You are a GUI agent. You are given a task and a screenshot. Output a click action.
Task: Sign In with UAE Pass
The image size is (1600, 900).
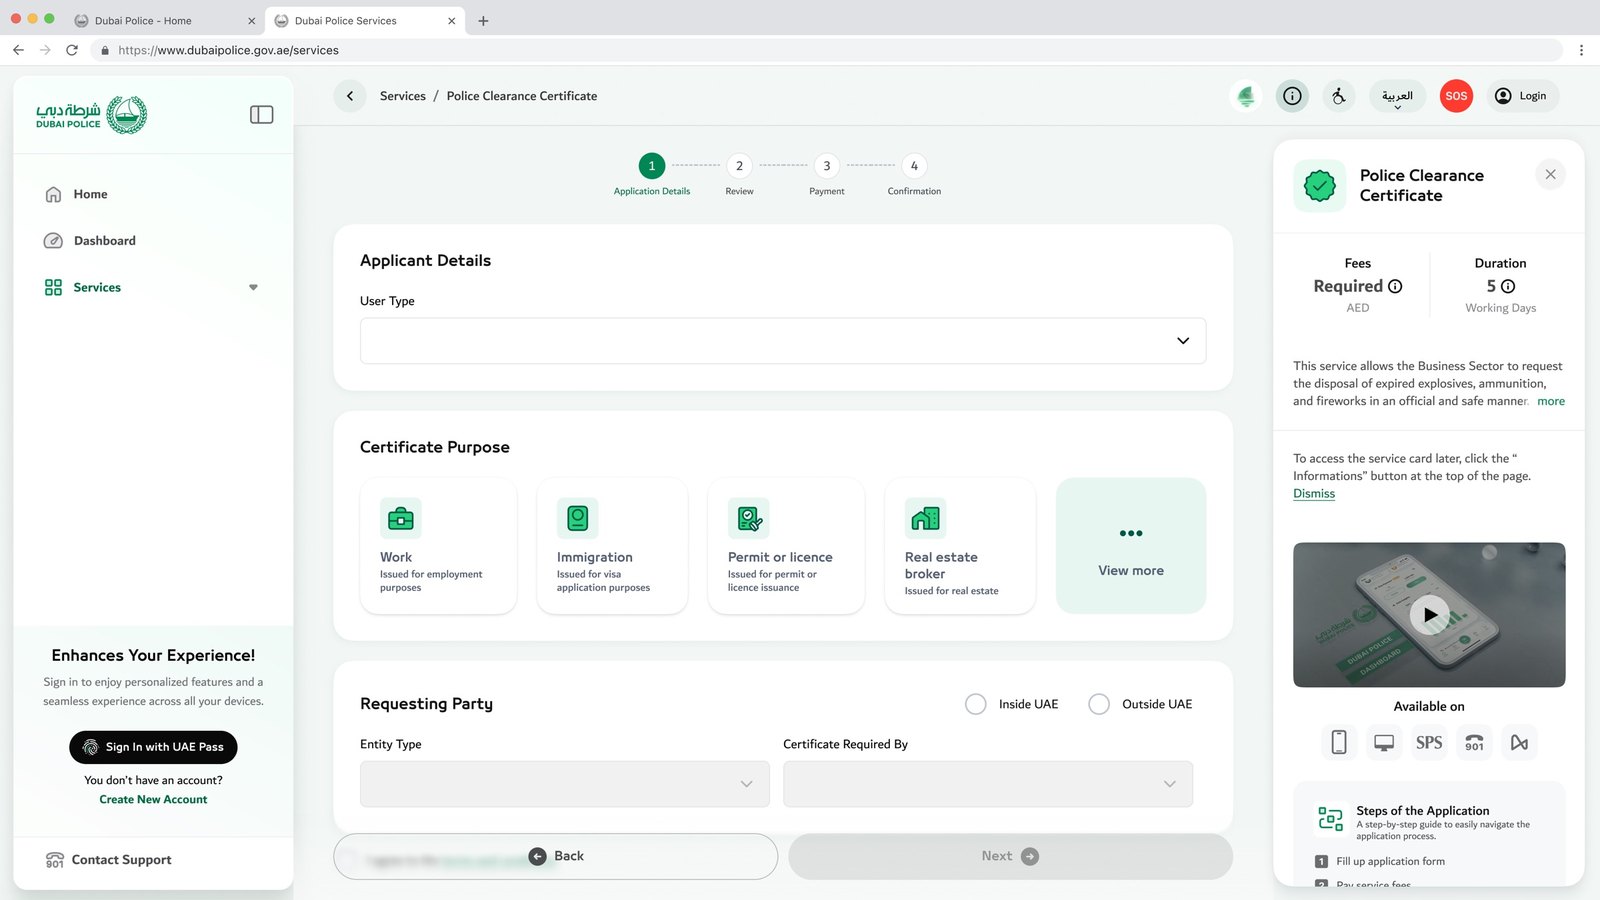pos(153,747)
